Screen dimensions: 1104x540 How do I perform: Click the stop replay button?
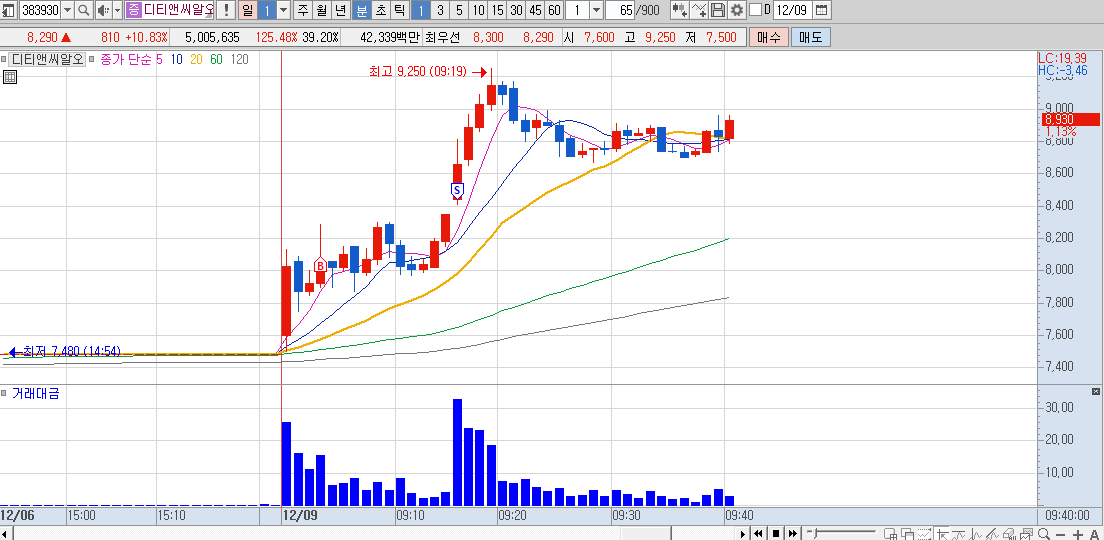coord(776,534)
